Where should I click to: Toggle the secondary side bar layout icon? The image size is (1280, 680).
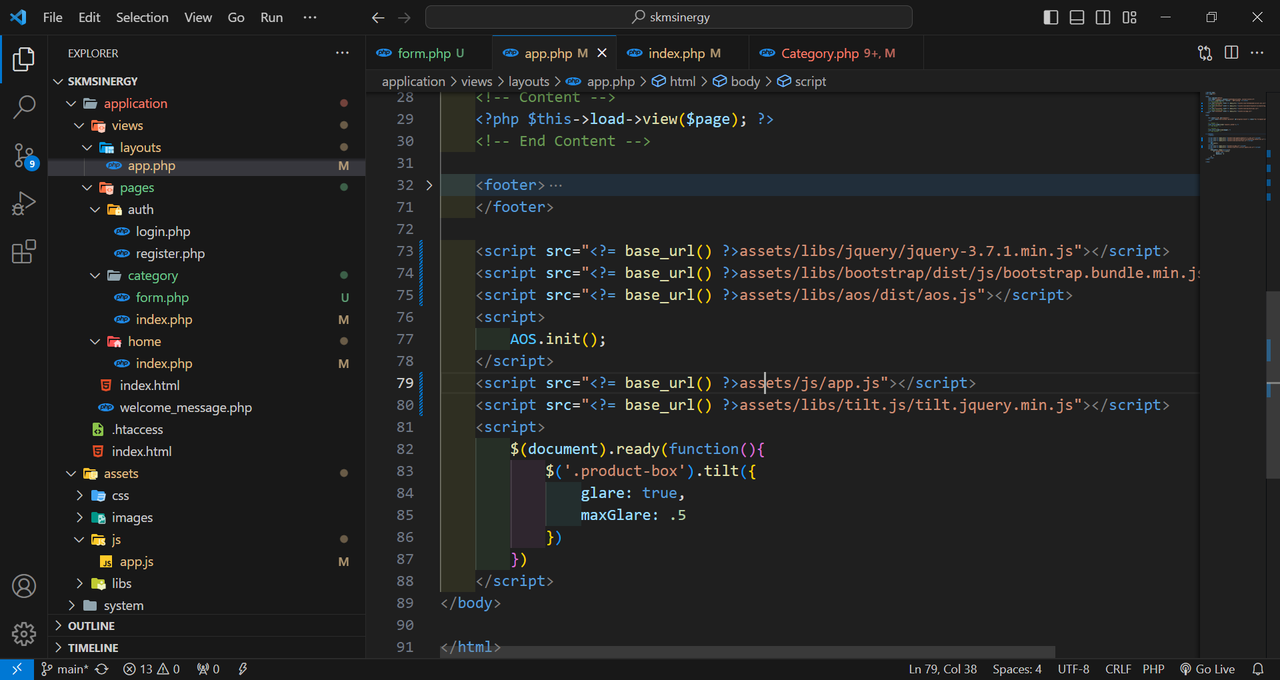pyautogui.click(x=1103, y=17)
